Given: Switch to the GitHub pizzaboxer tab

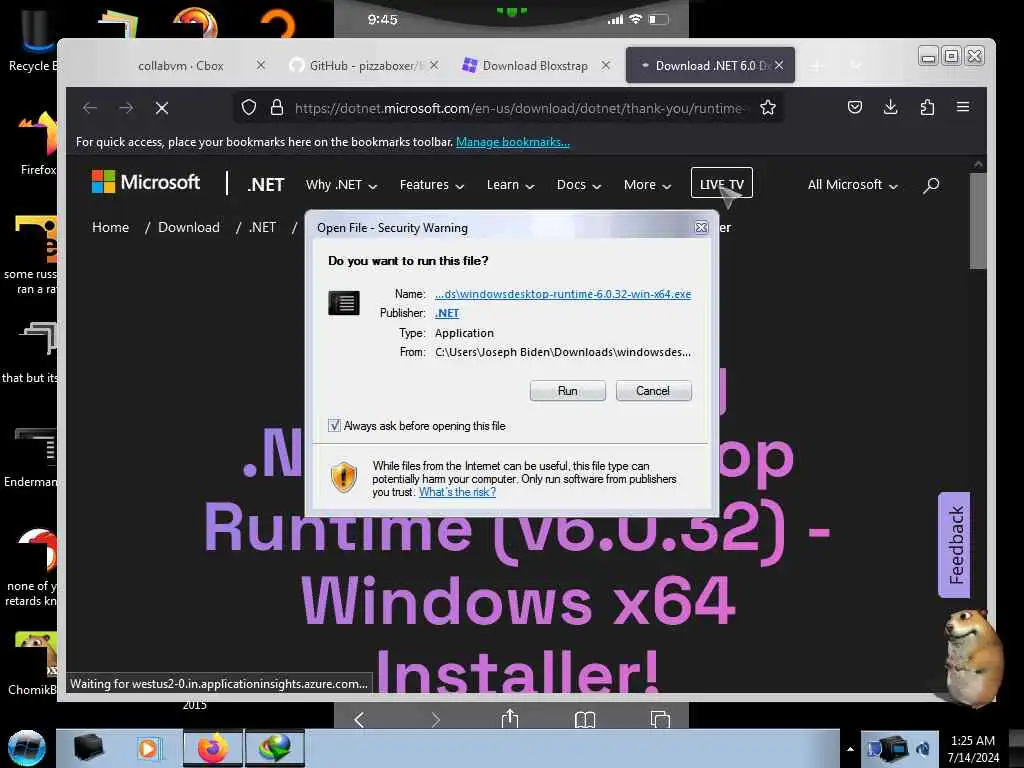Looking at the screenshot, I should click(x=363, y=65).
